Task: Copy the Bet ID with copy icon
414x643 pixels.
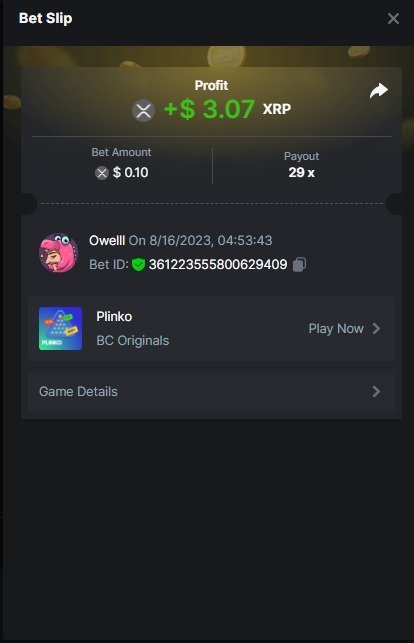Action: pyautogui.click(x=299, y=264)
